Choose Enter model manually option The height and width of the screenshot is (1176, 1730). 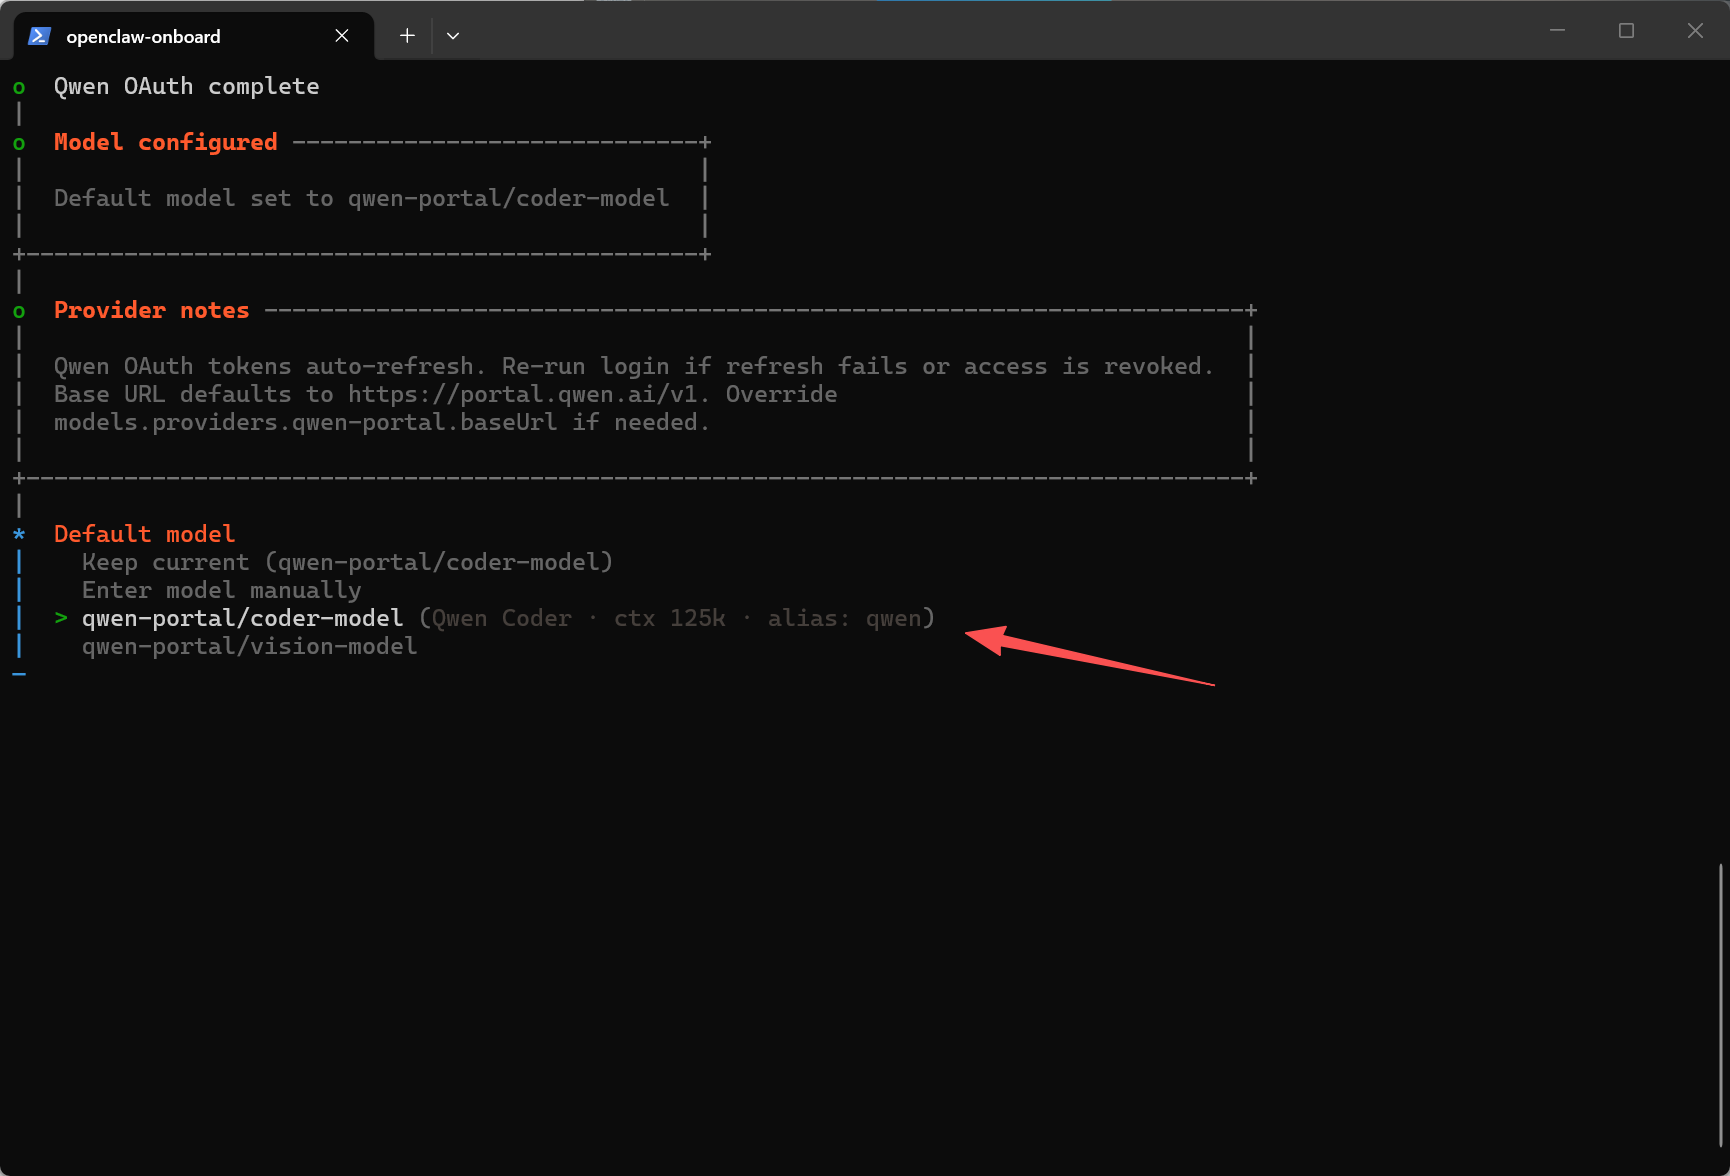pos(221,590)
